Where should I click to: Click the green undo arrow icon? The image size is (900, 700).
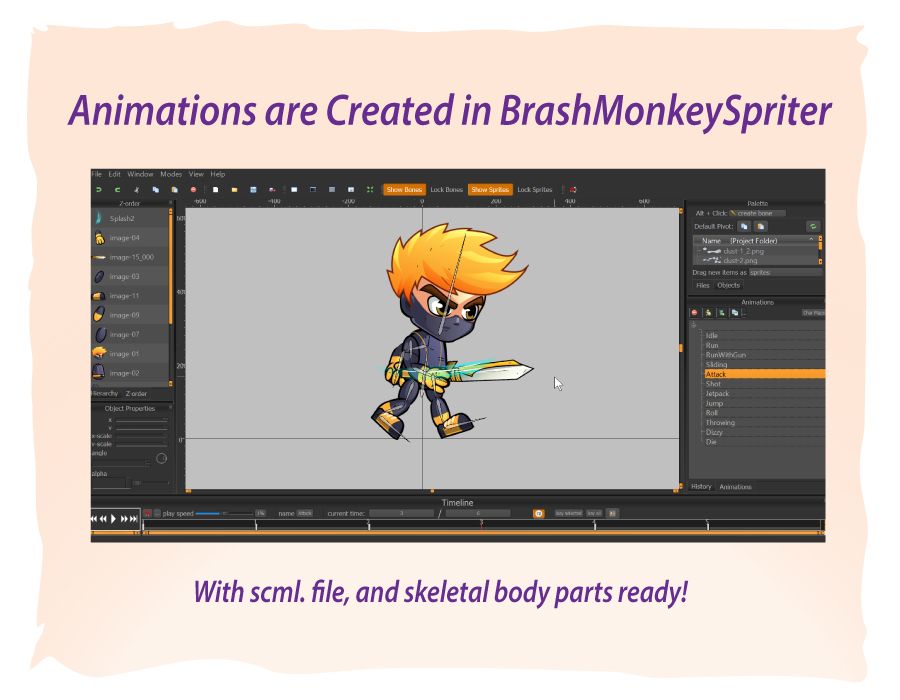point(99,189)
